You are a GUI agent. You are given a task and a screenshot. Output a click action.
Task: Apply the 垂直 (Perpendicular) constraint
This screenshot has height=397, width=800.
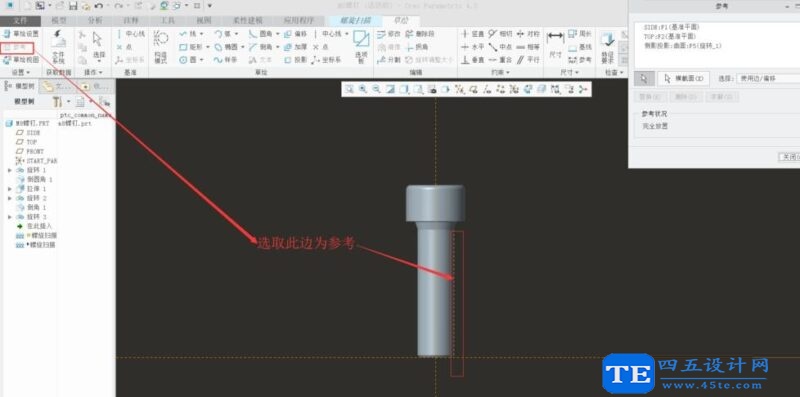[473, 60]
